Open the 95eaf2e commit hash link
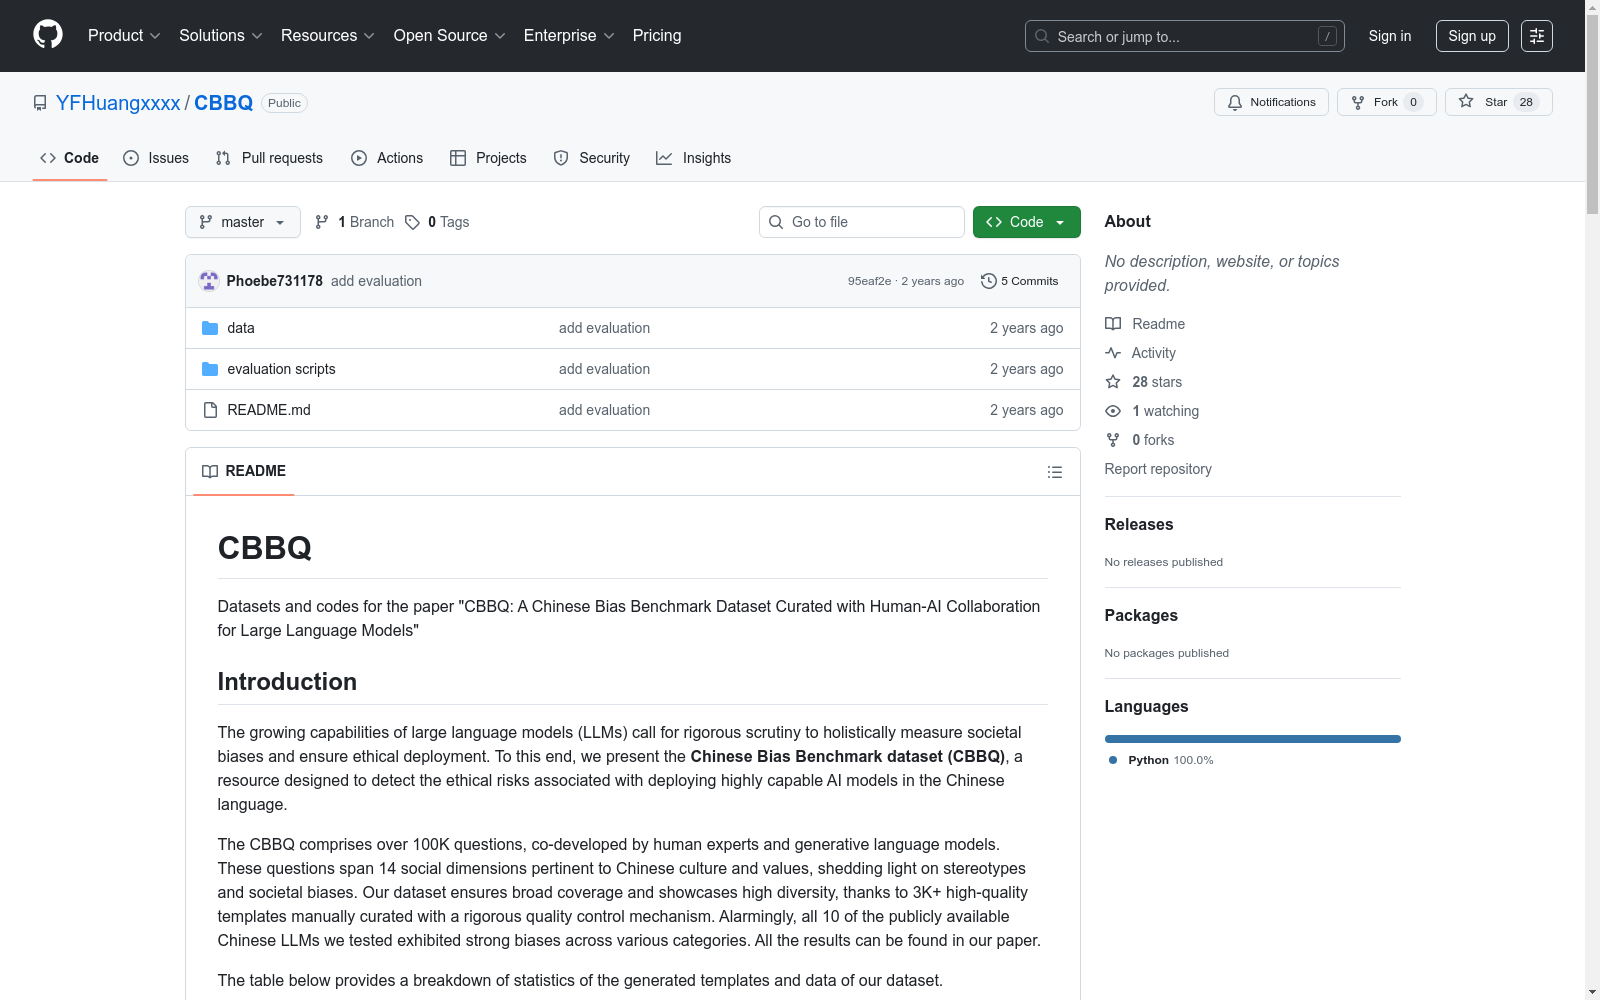The image size is (1600, 1000). [x=869, y=281]
